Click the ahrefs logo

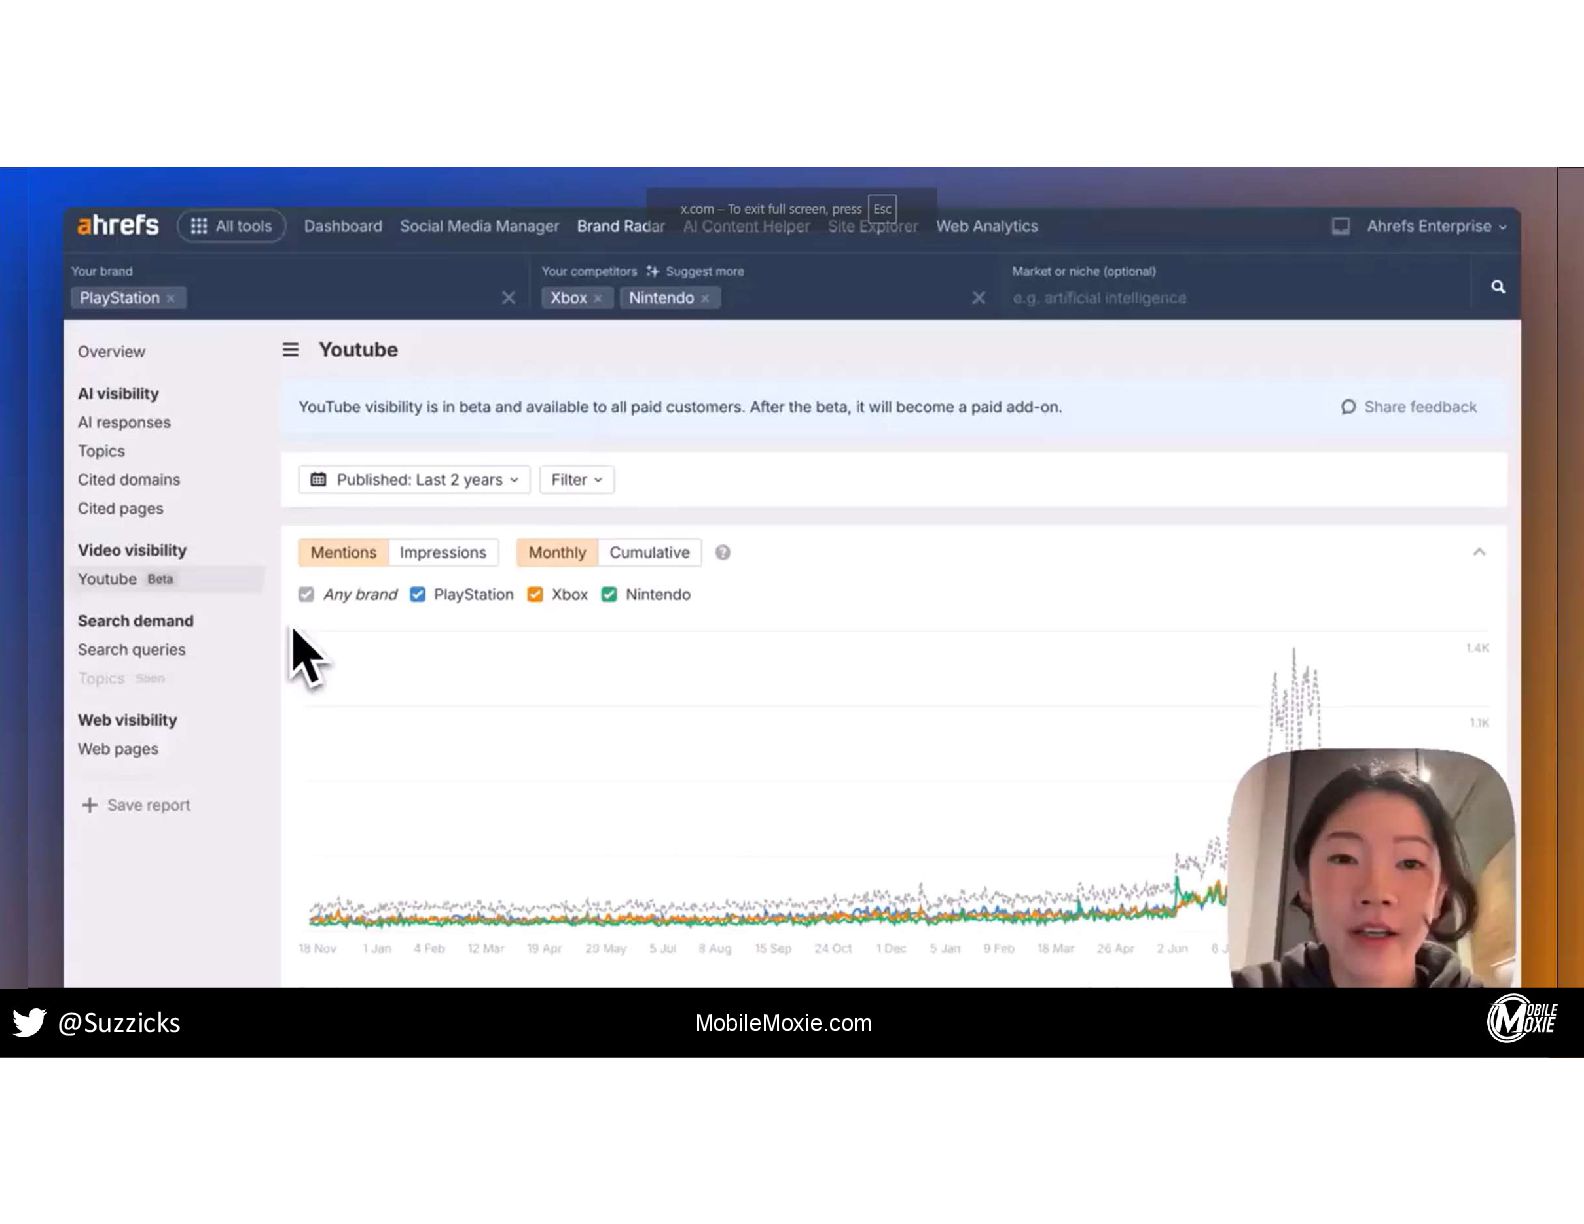click(x=118, y=225)
